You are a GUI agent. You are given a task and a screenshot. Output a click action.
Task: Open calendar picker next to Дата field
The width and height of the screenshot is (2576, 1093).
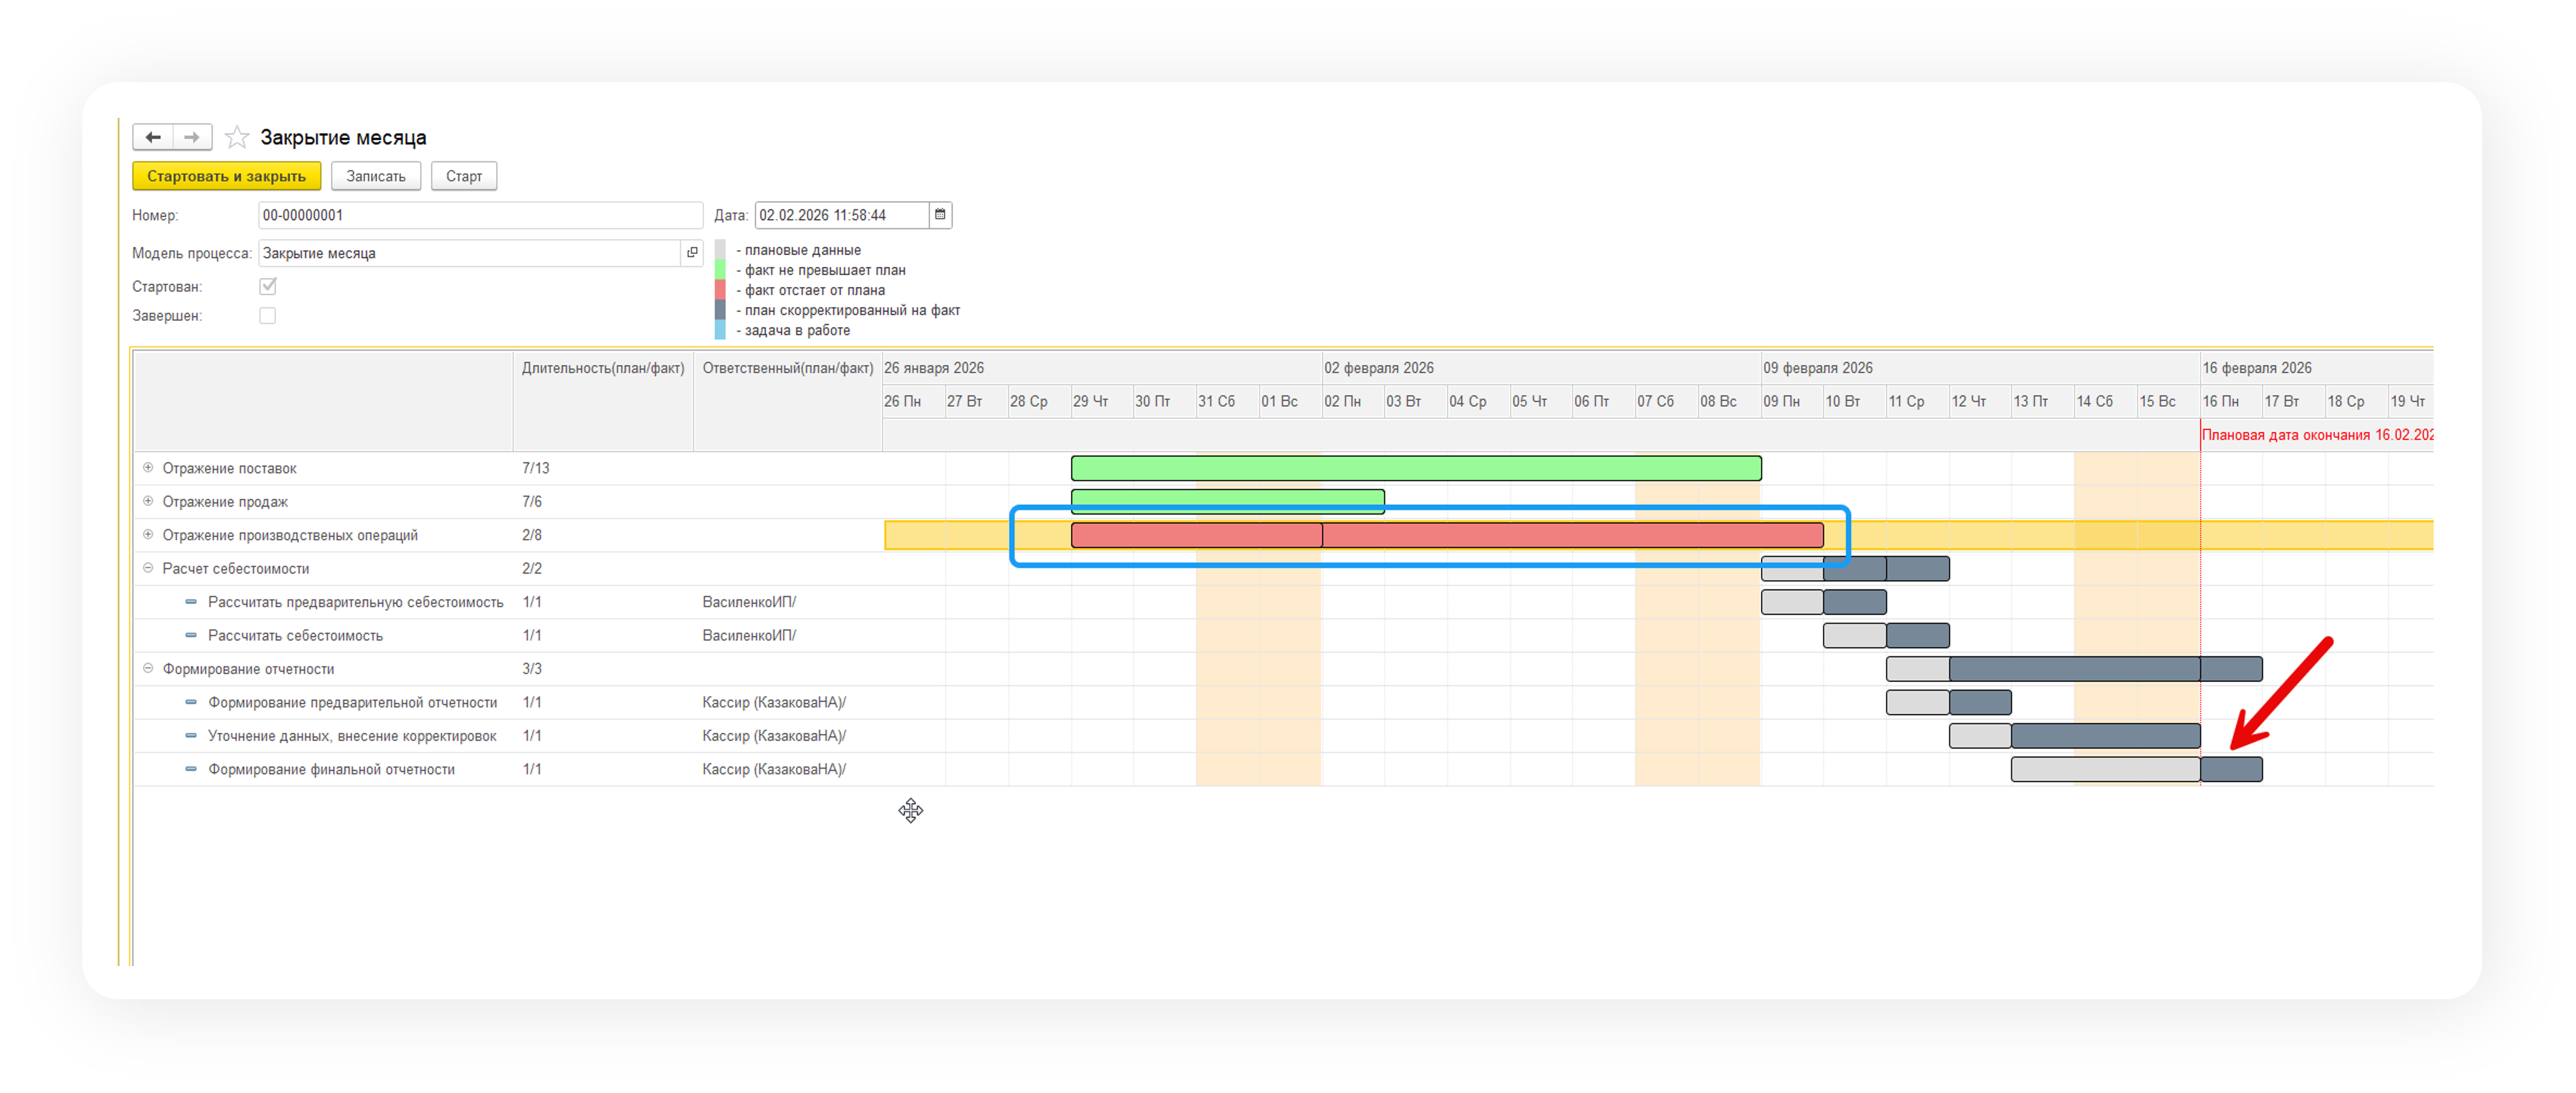pos(940,215)
